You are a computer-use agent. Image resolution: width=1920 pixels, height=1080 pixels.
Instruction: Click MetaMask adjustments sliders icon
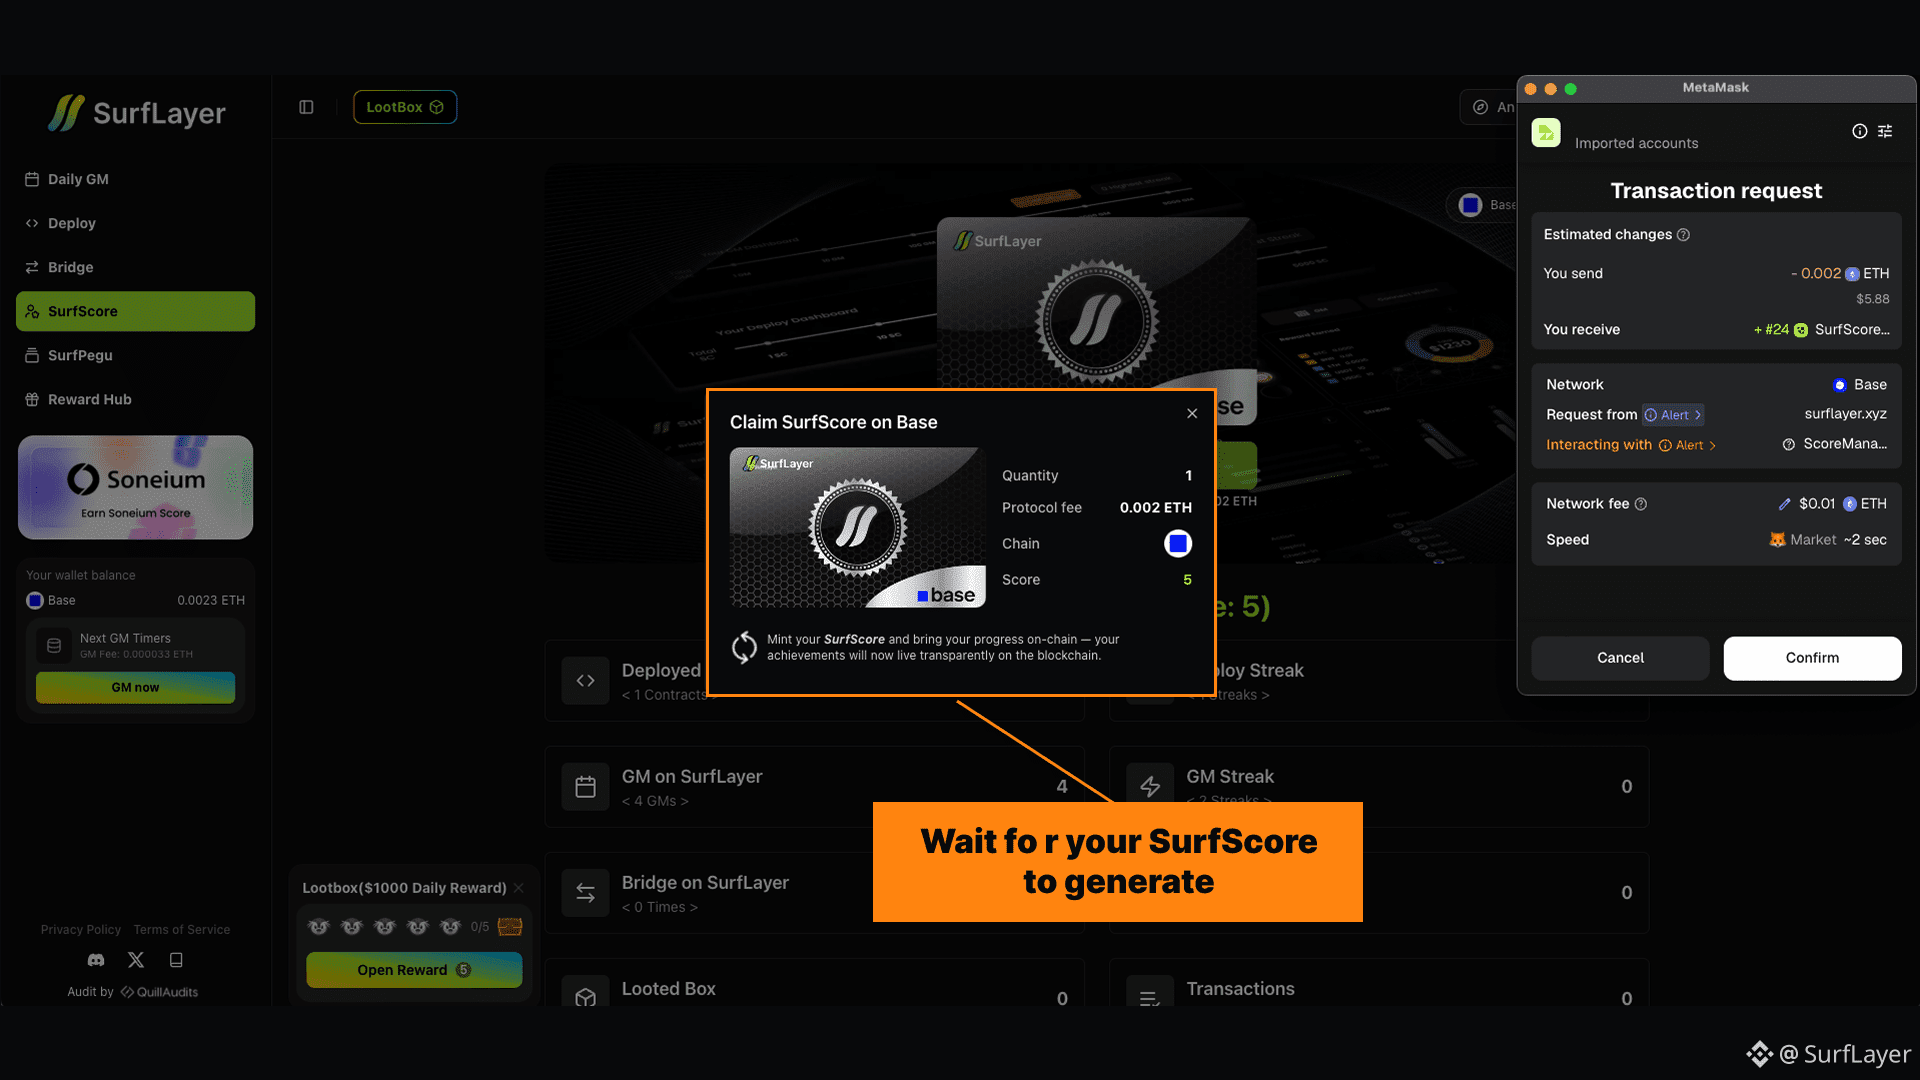[1885, 131]
